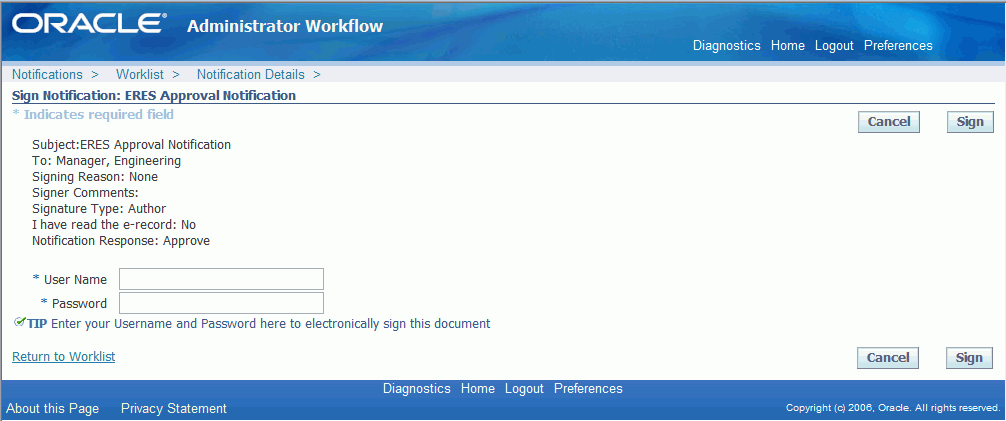This screenshot has height=421, width=1006.
Task: Click Logout in the footer bar
Action: [x=524, y=388]
